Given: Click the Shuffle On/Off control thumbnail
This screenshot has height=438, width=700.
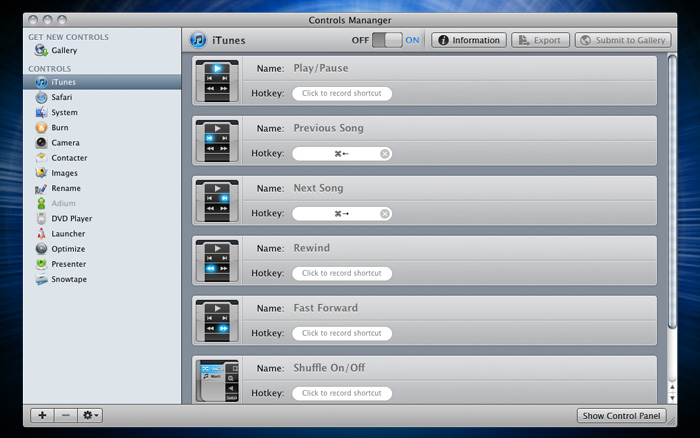Looking at the screenshot, I should pyautogui.click(x=217, y=380).
